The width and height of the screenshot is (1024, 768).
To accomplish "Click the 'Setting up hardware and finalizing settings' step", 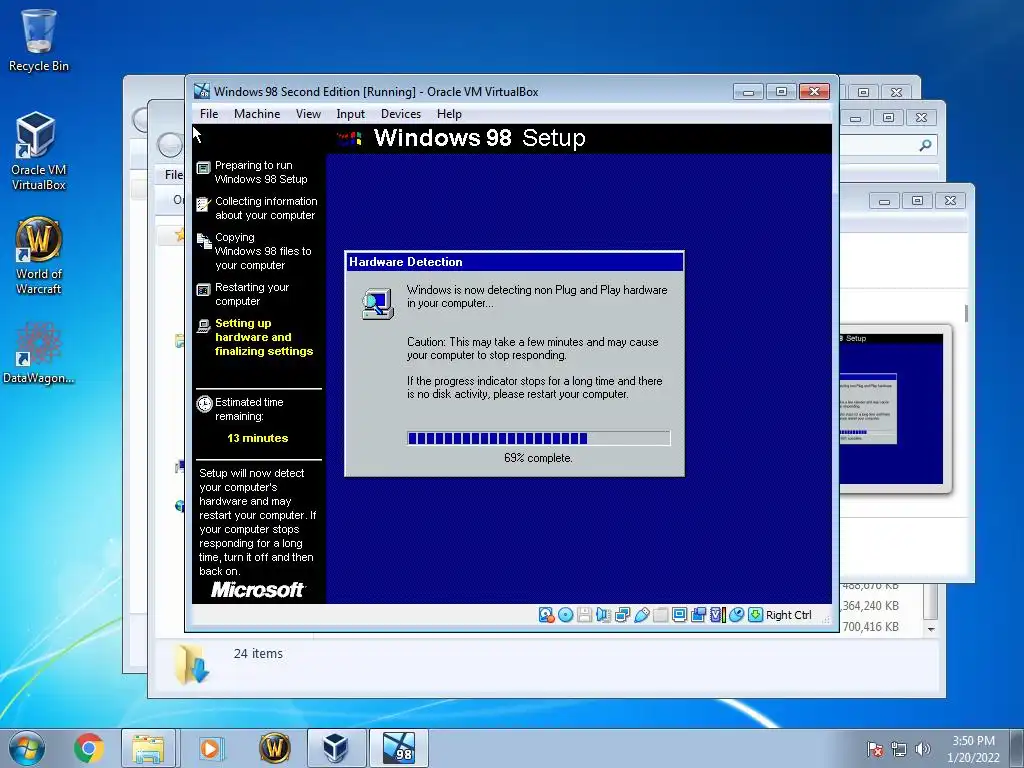I will tap(264, 337).
